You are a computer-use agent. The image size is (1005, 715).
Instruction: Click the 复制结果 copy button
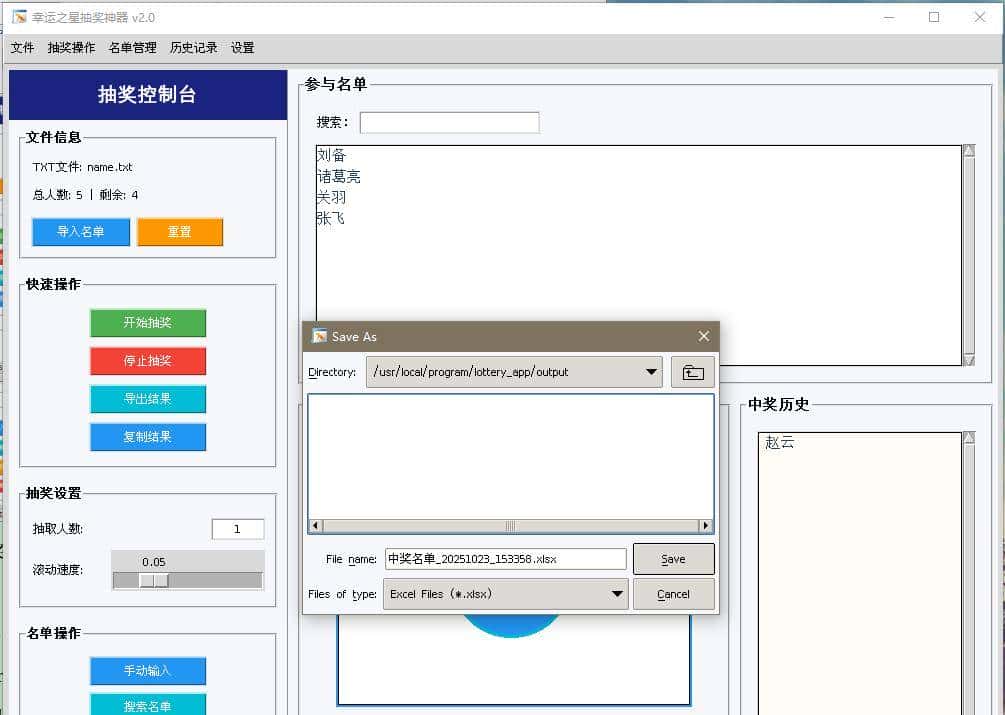pos(147,437)
